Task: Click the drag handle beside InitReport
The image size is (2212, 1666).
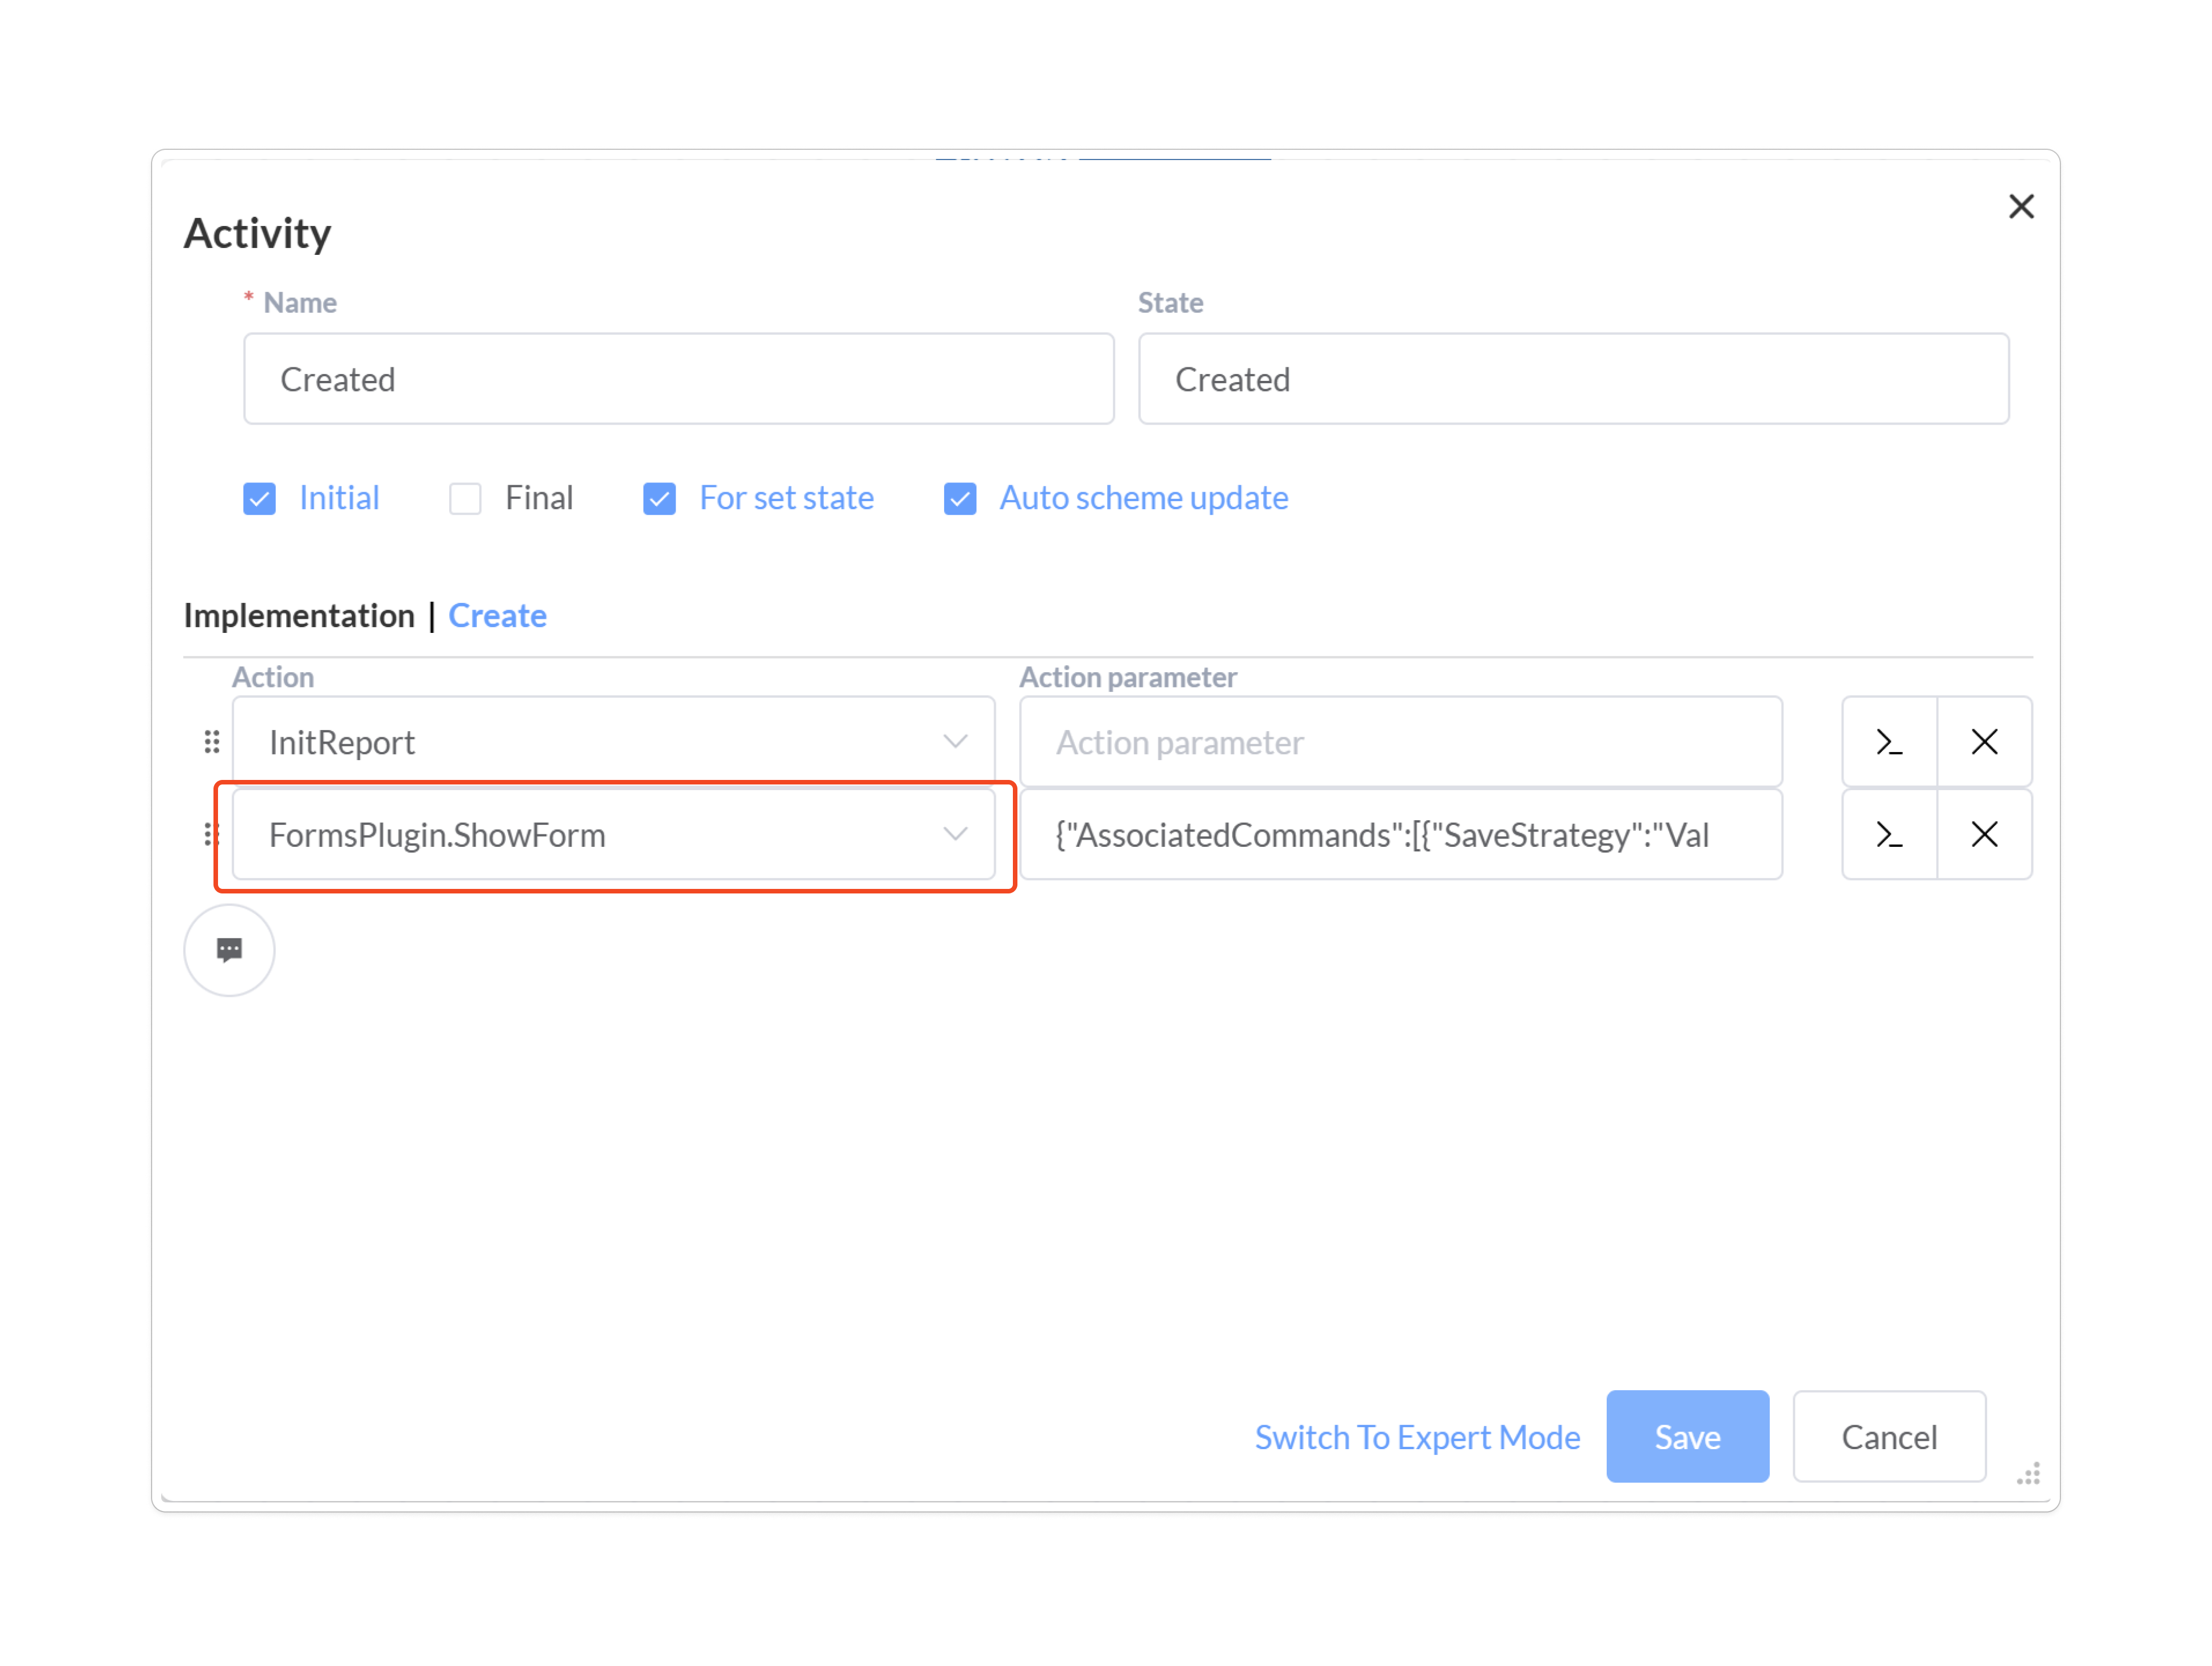Action: [x=211, y=742]
